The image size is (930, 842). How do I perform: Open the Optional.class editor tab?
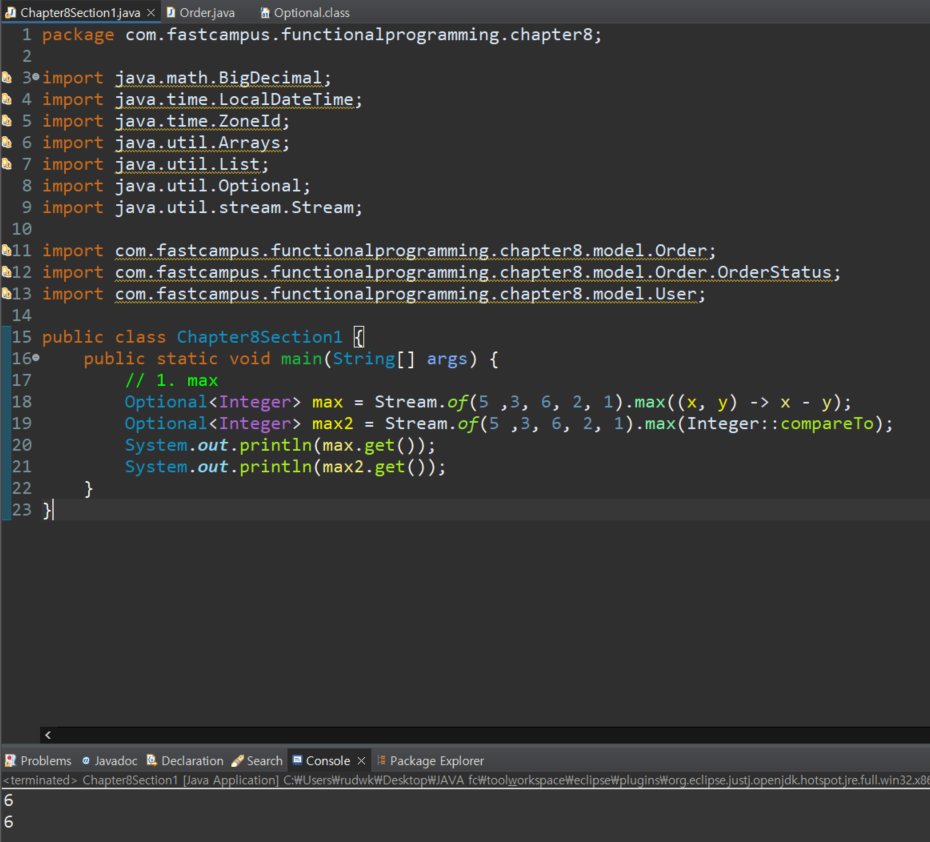(x=311, y=12)
